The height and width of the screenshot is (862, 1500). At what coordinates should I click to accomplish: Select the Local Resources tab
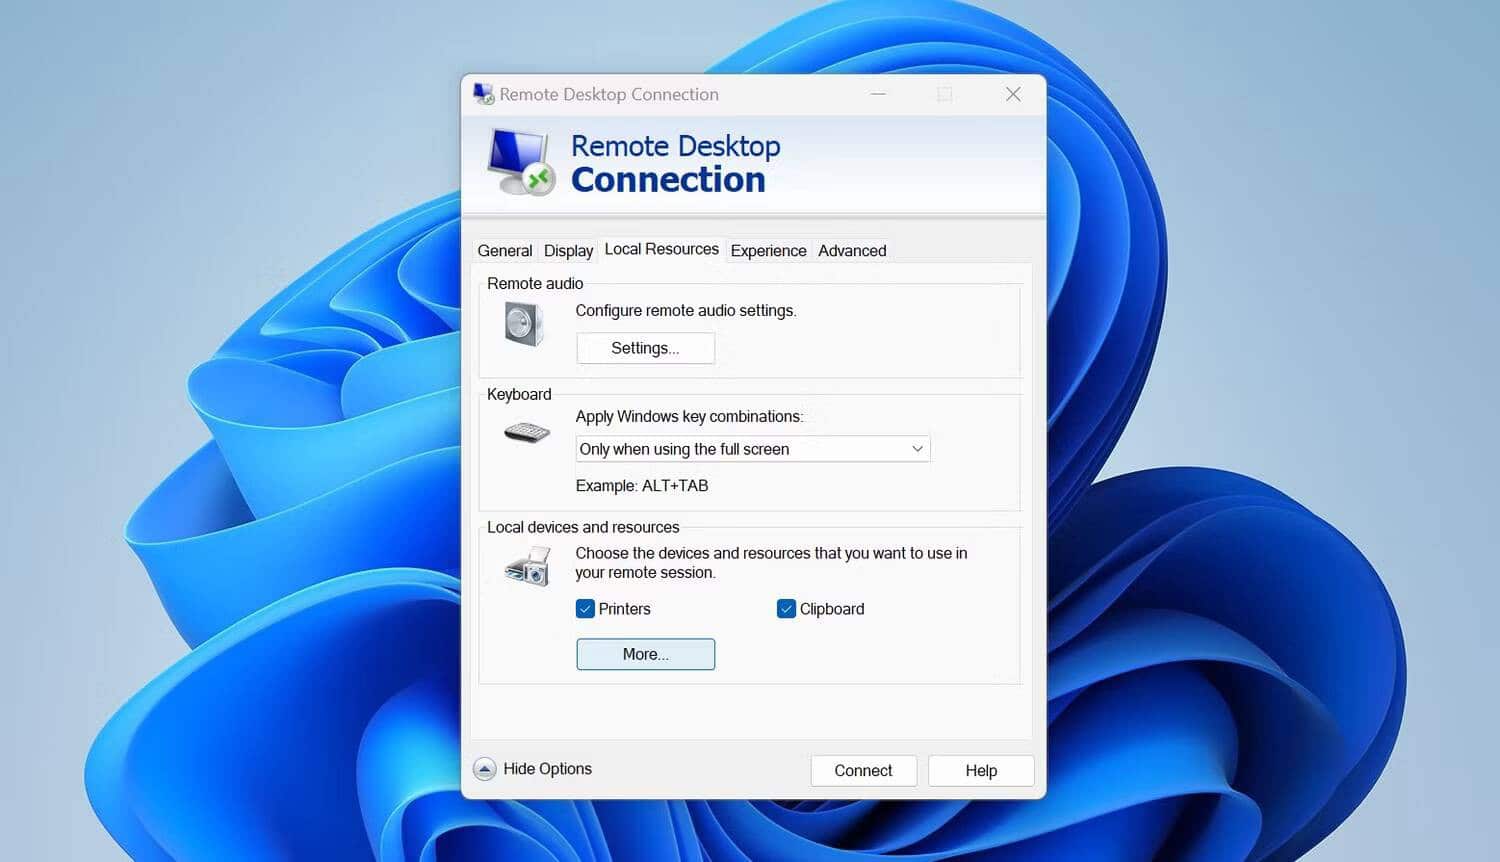pyautogui.click(x=661, y=249)
